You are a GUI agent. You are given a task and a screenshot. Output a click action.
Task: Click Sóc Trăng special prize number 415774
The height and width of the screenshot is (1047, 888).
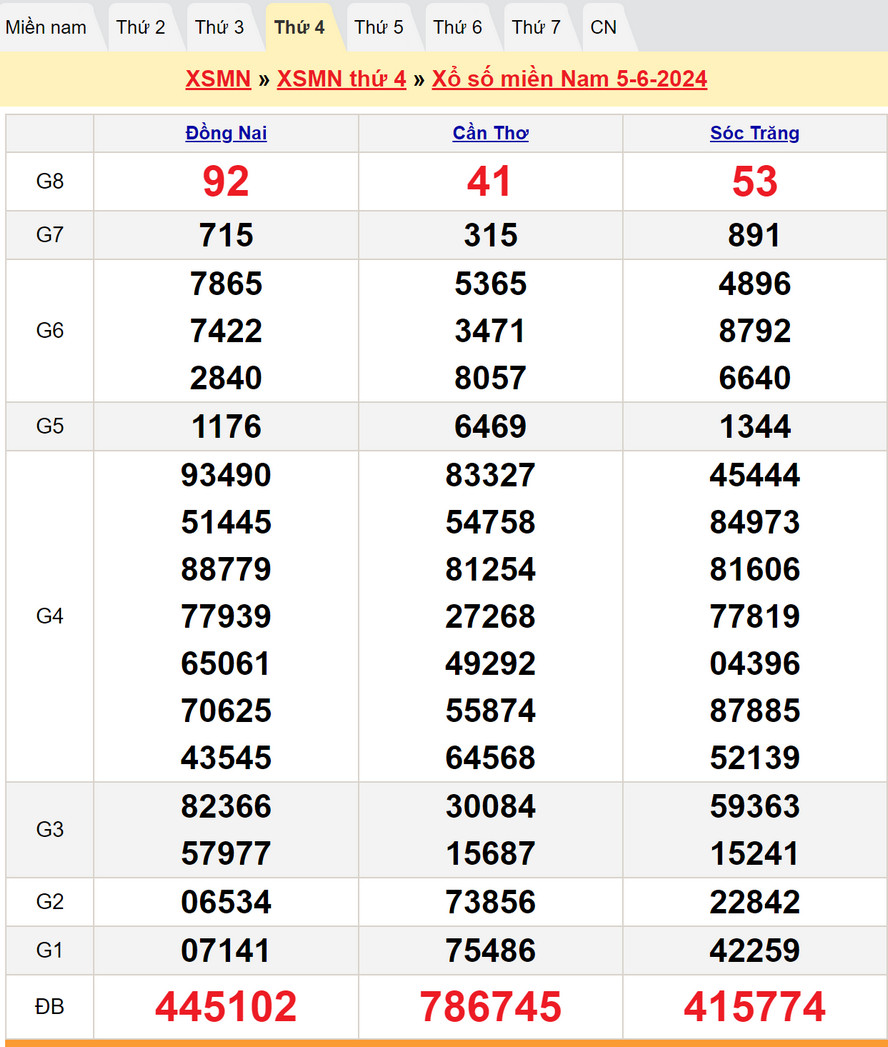754,1006
